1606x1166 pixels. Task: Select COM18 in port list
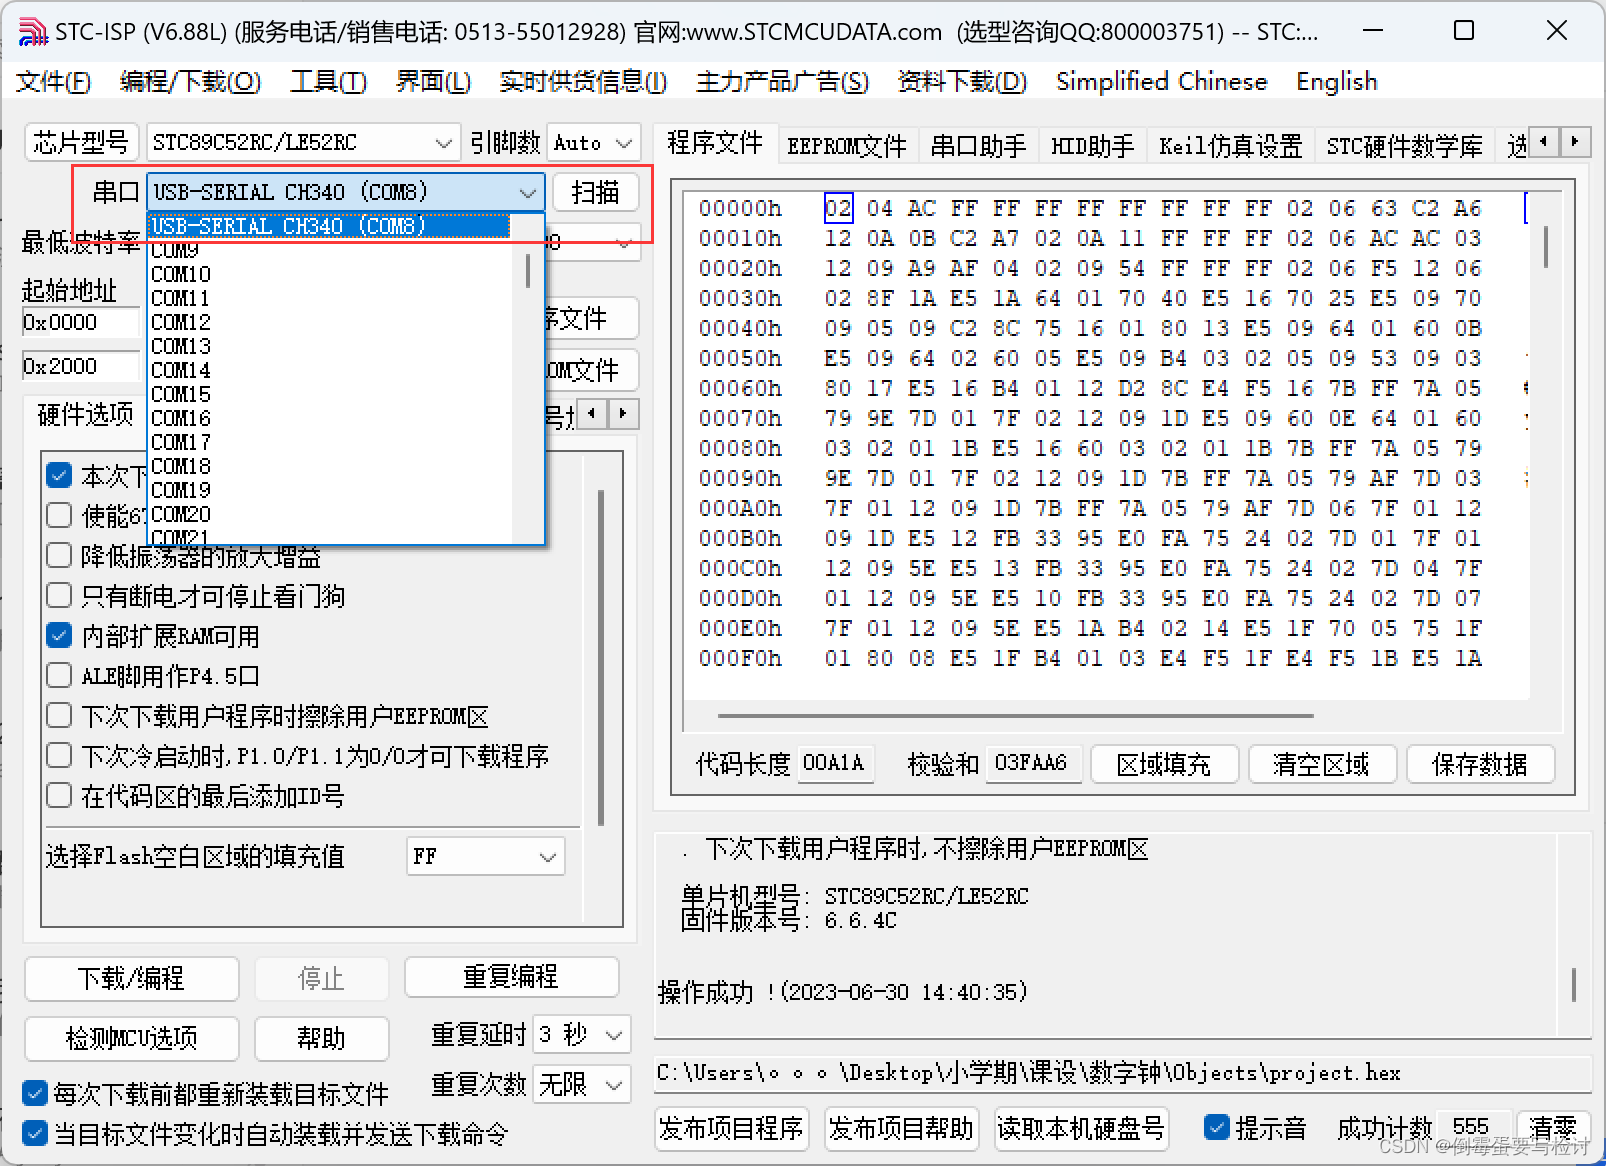pos(181,466)
